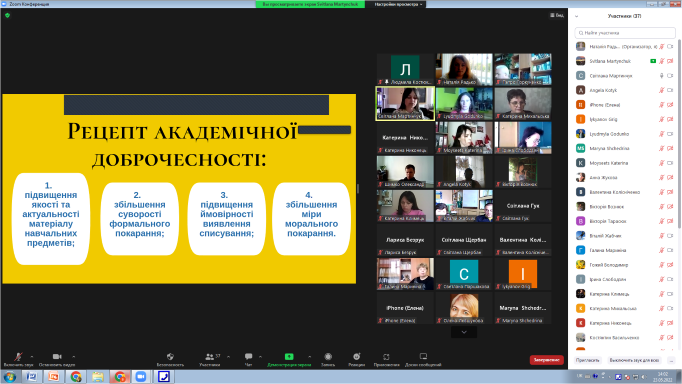Select divider handle between slide and gallery
This screenshot has width=682, height=384.
[358, 188]
